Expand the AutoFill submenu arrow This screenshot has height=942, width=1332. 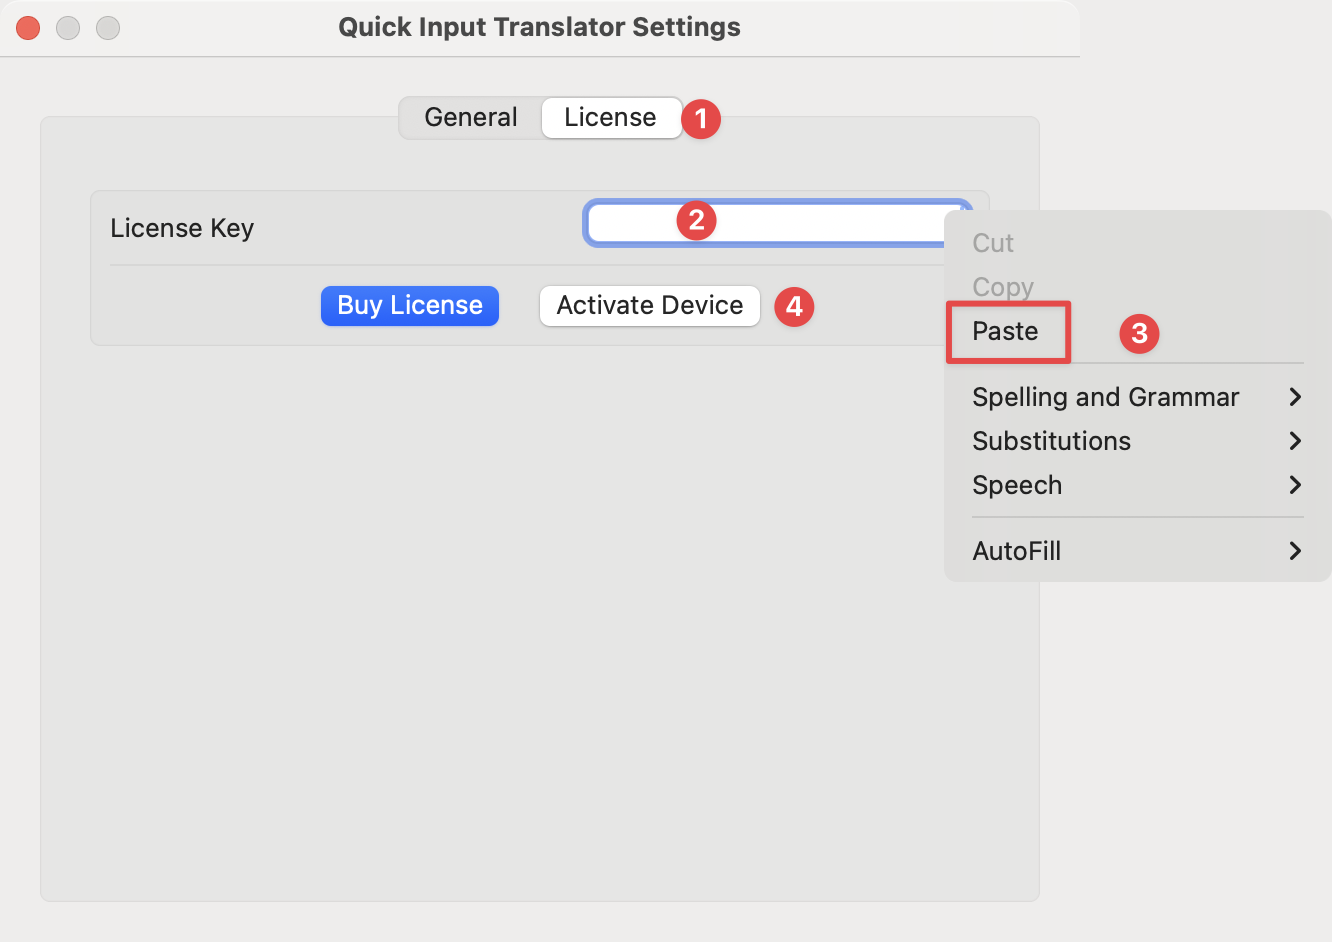tap(1295, 551)
